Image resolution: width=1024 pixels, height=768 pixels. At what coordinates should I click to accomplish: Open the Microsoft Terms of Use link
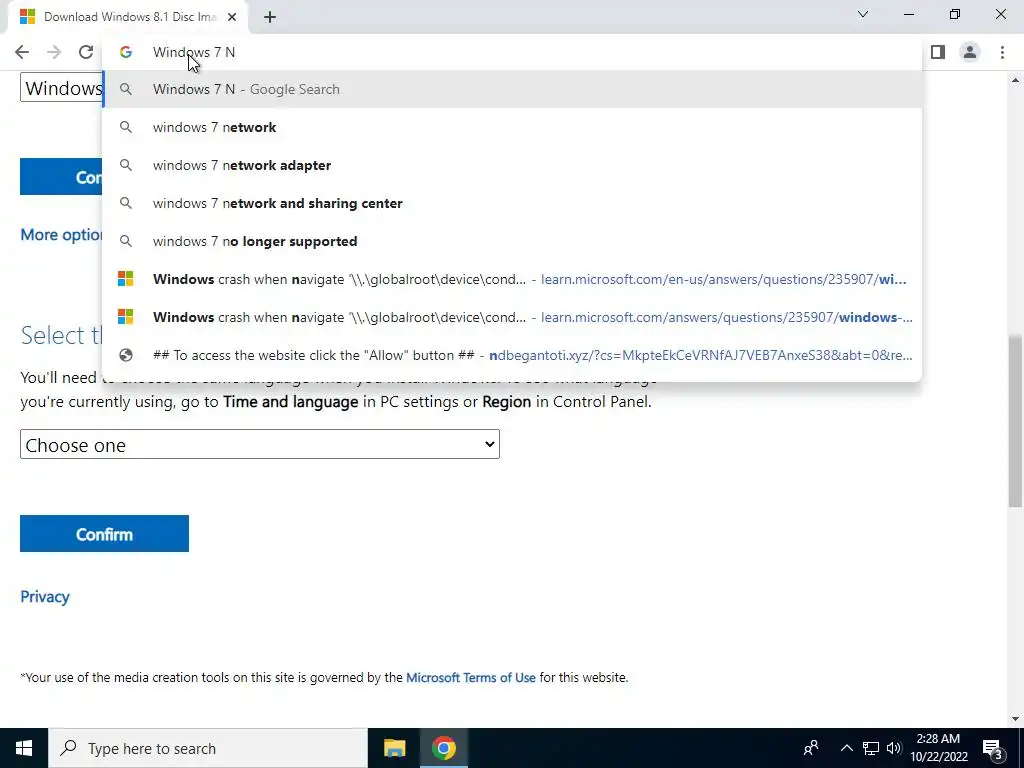(x=471, y=678)
